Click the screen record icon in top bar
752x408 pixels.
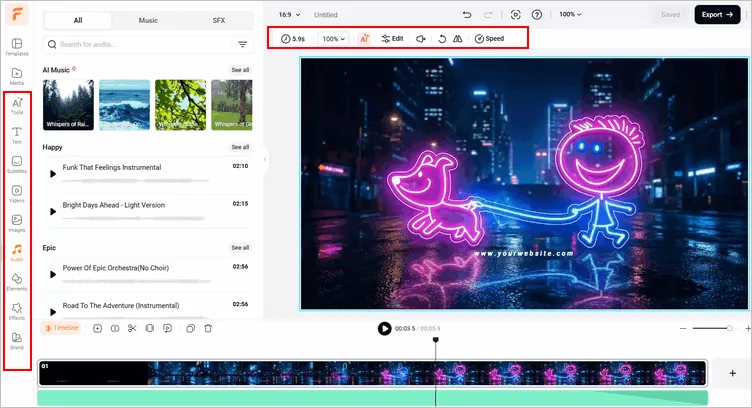(516, 15)
